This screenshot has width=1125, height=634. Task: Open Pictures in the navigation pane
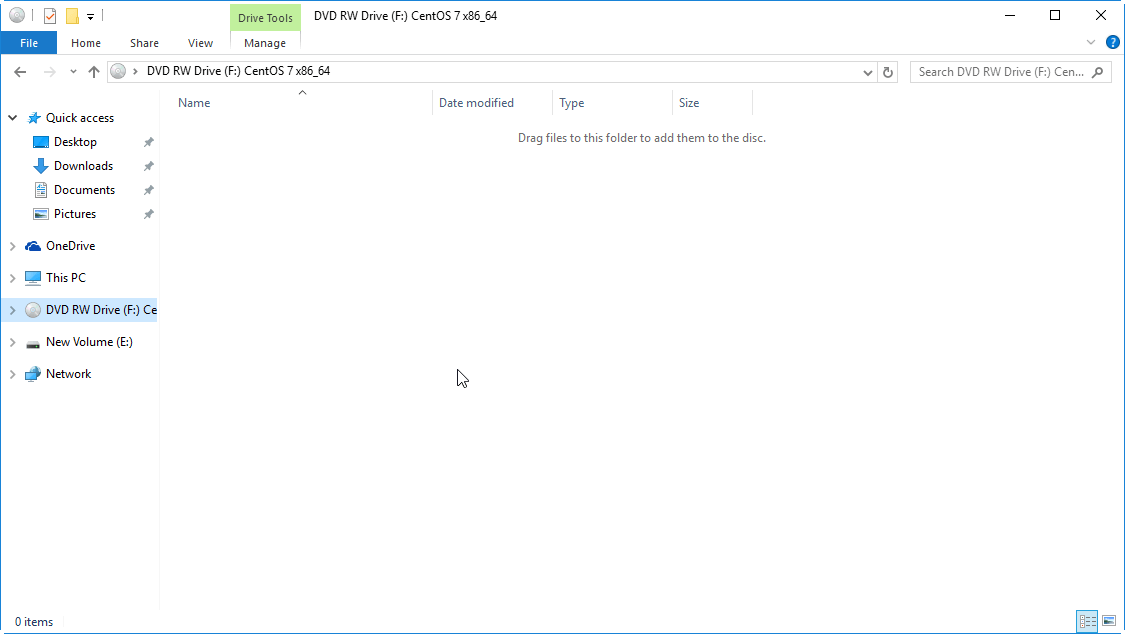(75, 214)
